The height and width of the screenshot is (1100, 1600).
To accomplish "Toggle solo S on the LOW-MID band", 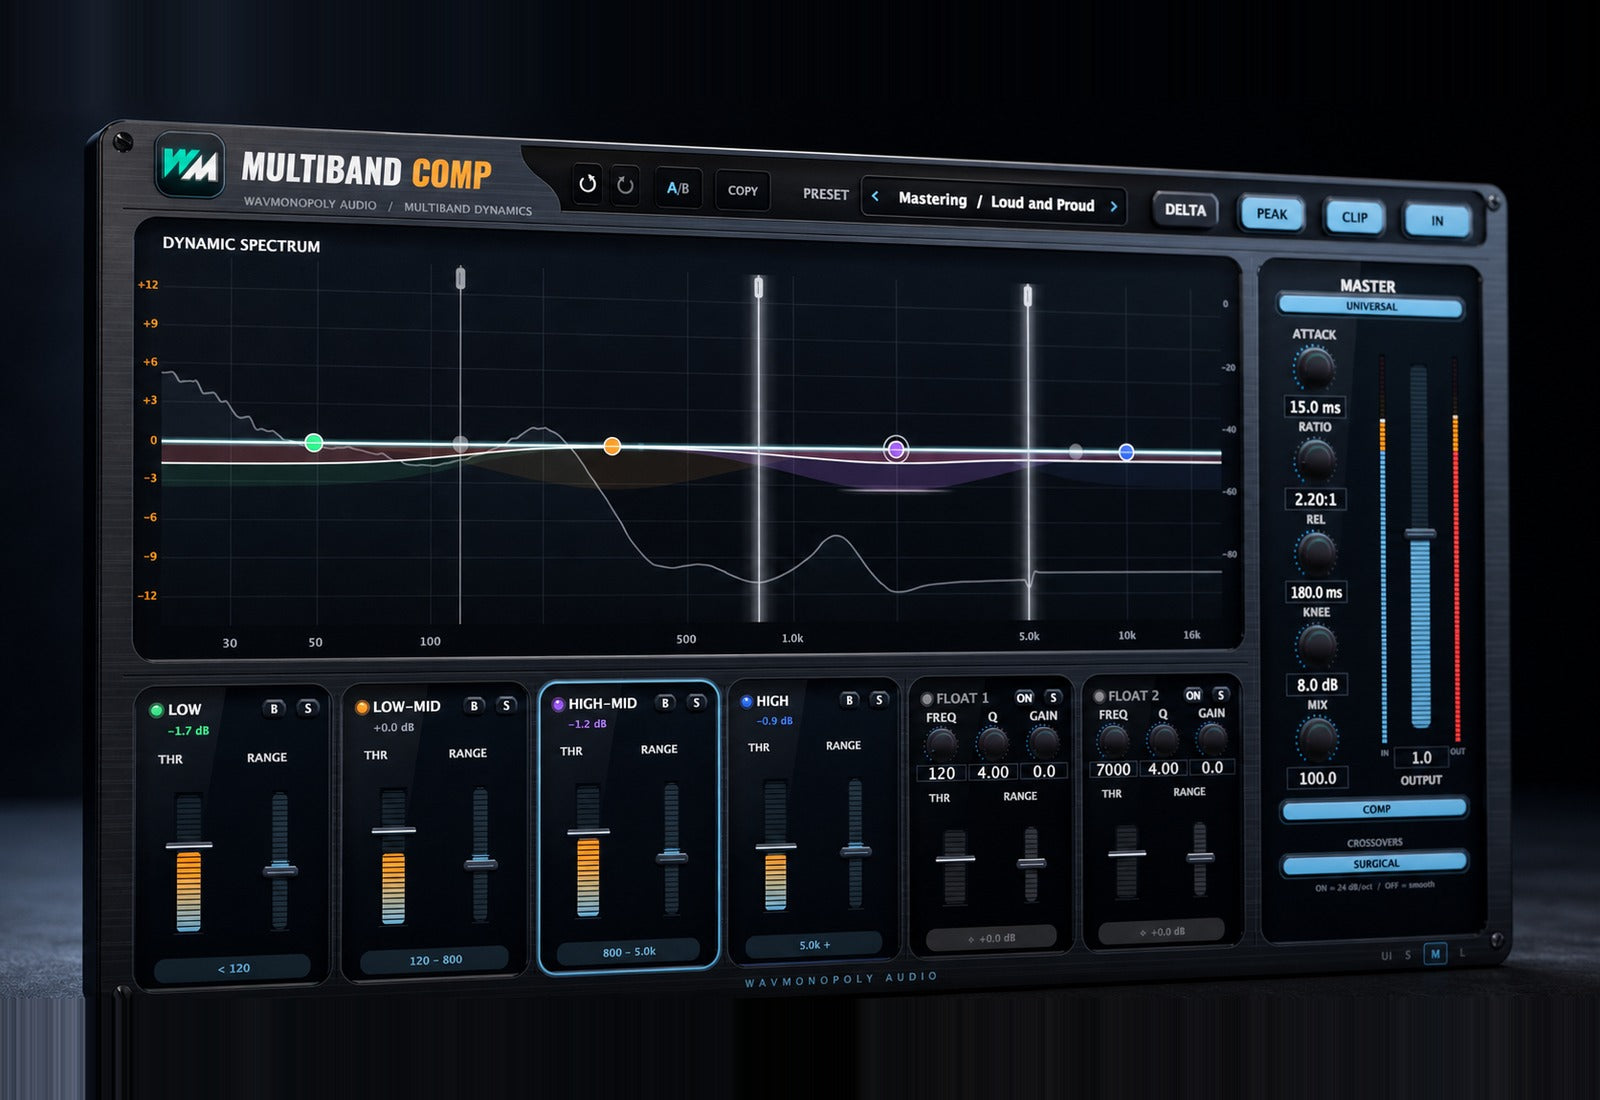I will pos(507,705).
